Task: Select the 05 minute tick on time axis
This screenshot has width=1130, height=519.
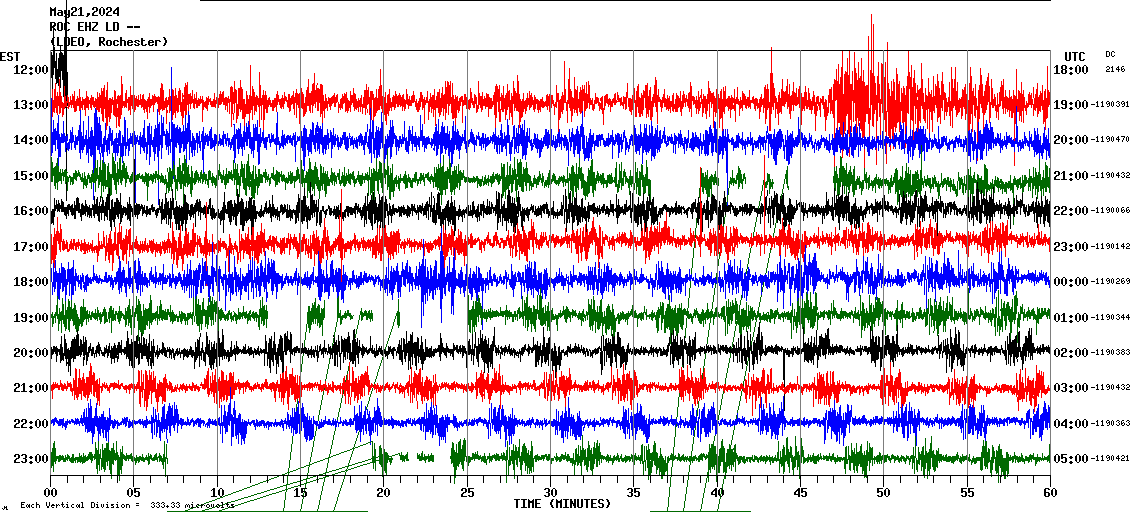Action: click(134, 493)
